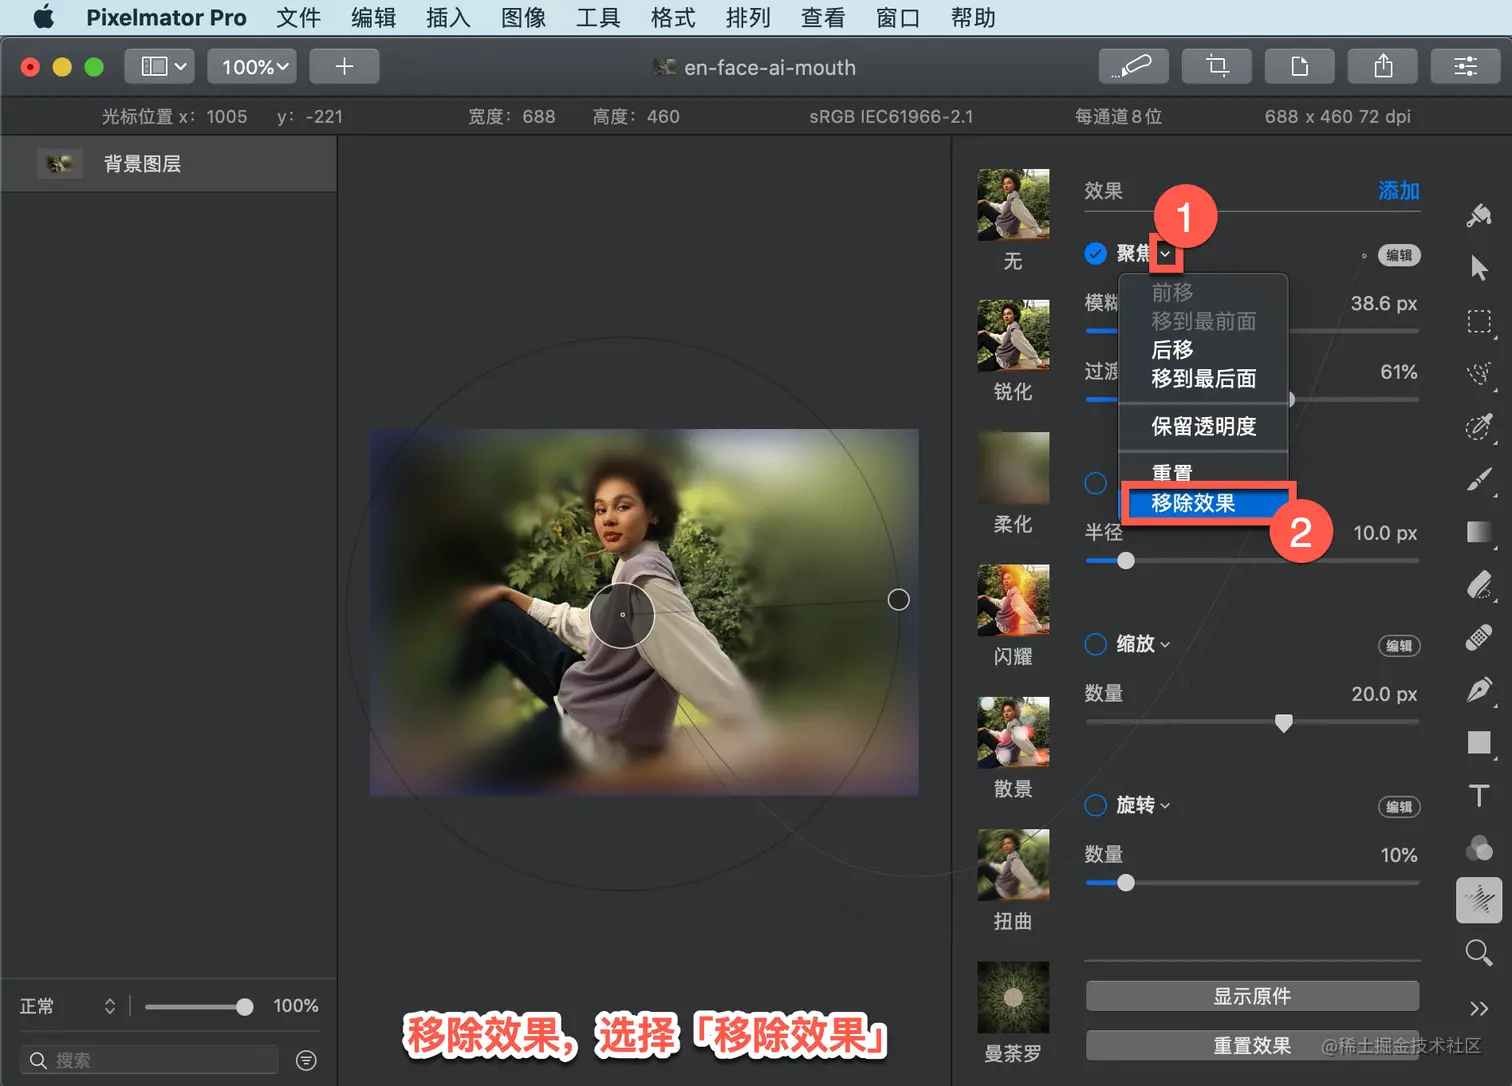1512x1086 pixels.
Task: Add a new layer with plus button
Action: point(344,67)
